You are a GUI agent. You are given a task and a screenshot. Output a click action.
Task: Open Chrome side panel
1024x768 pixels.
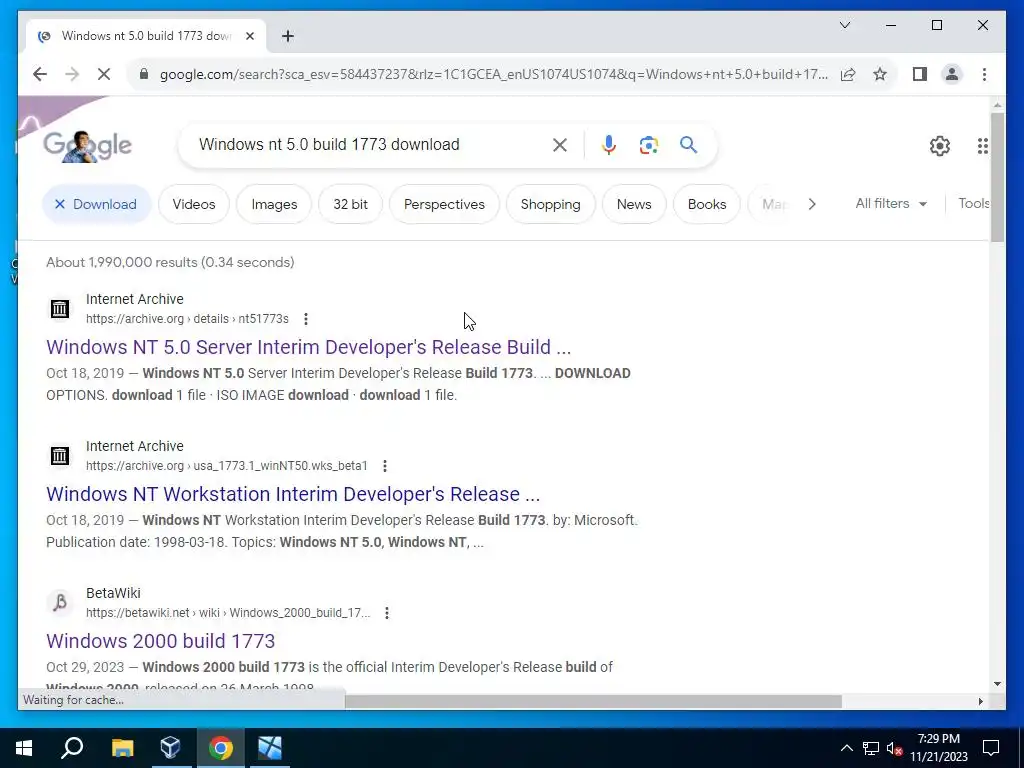(920, 74)
